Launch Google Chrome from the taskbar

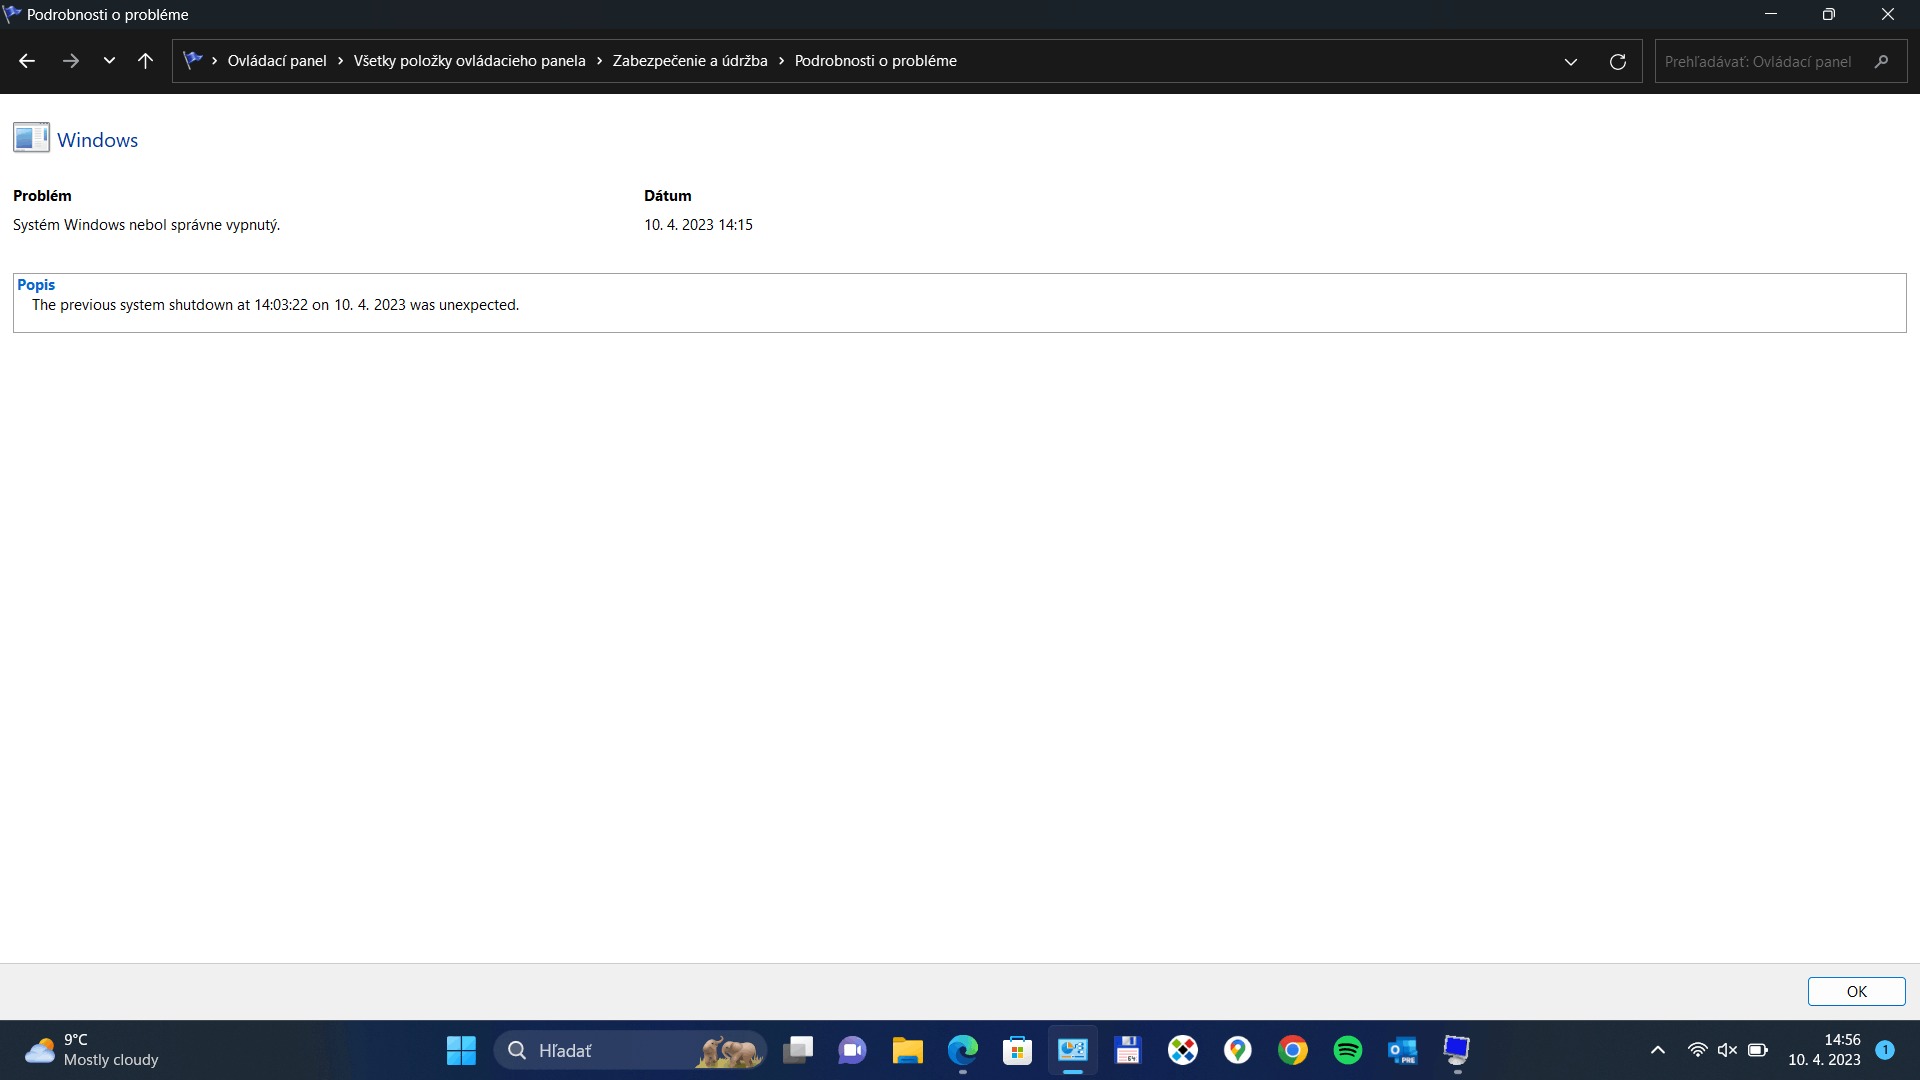point(1292,1050)
